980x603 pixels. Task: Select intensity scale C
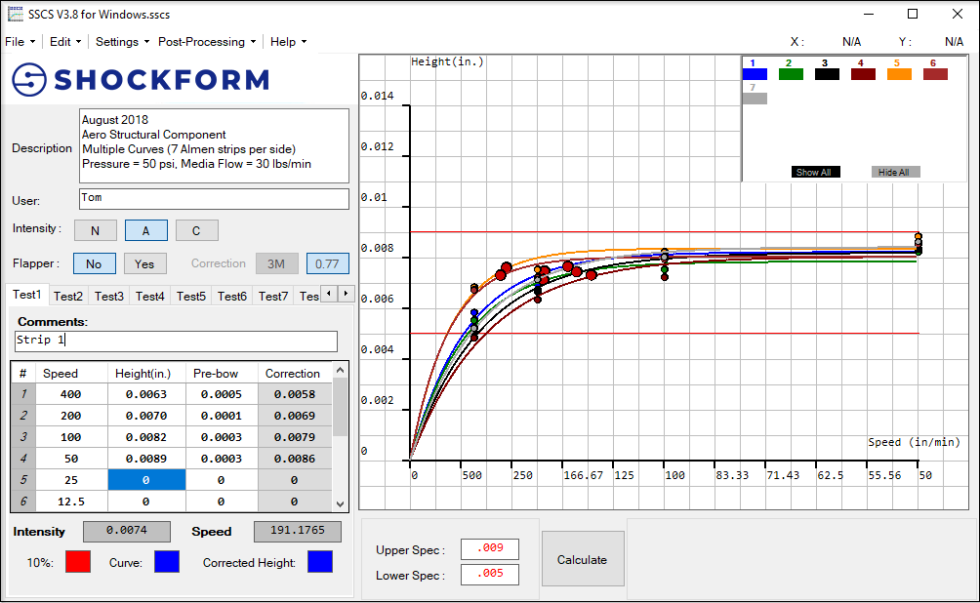197,230
